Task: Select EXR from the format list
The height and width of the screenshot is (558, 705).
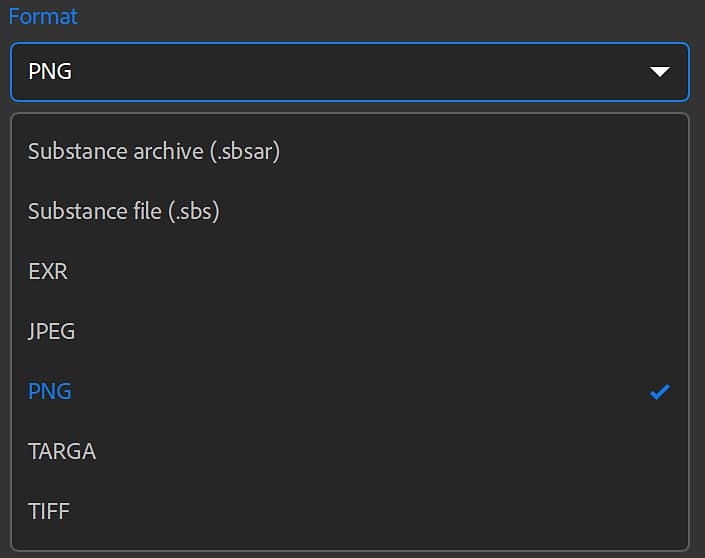Action: point(48,271)
